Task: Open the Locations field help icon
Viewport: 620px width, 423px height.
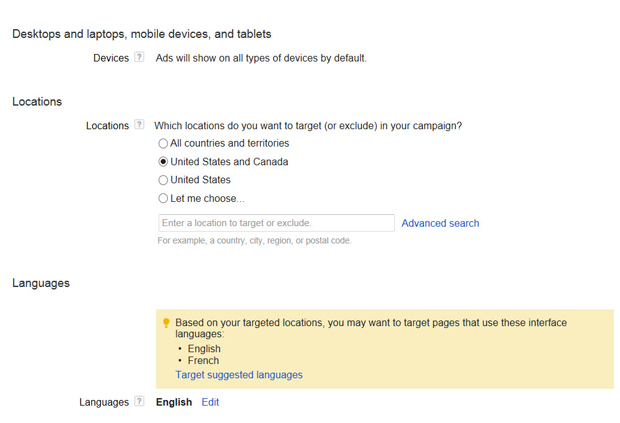Action: pyautogui.click(x=140, y=126)
